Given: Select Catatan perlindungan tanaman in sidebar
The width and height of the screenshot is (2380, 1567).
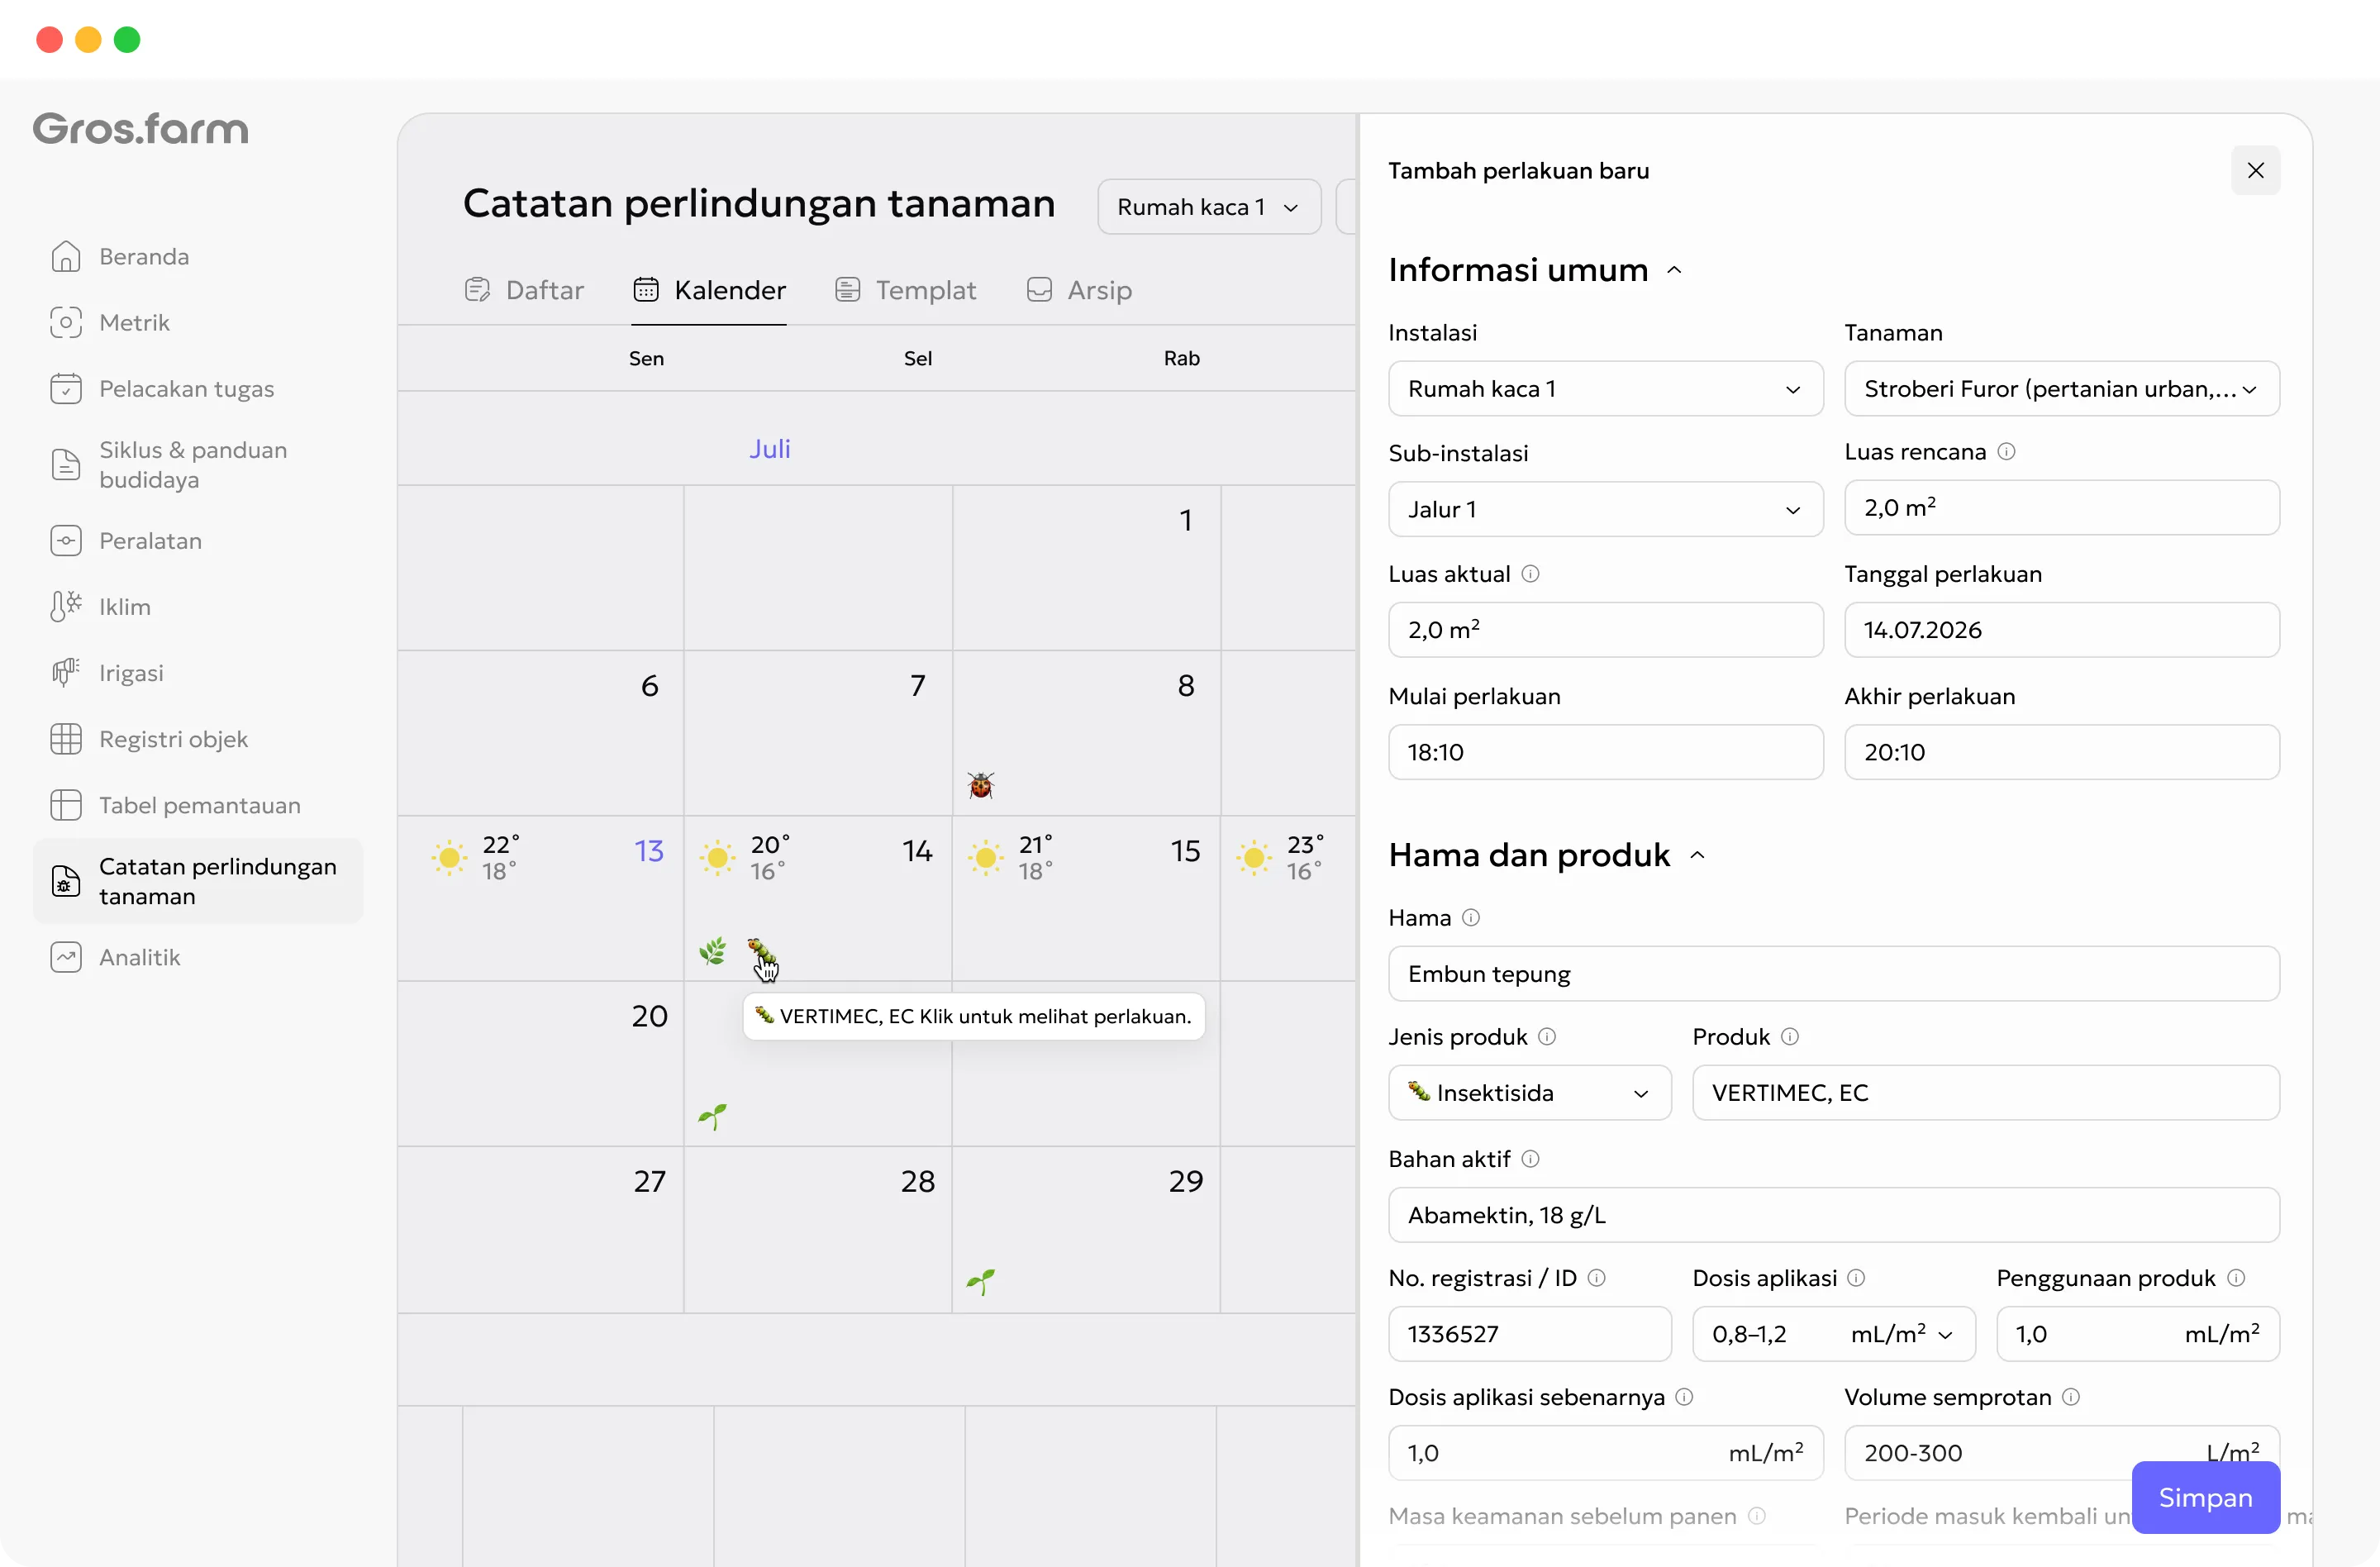Looking at the screenshot, I should click(x=198, y=881).
